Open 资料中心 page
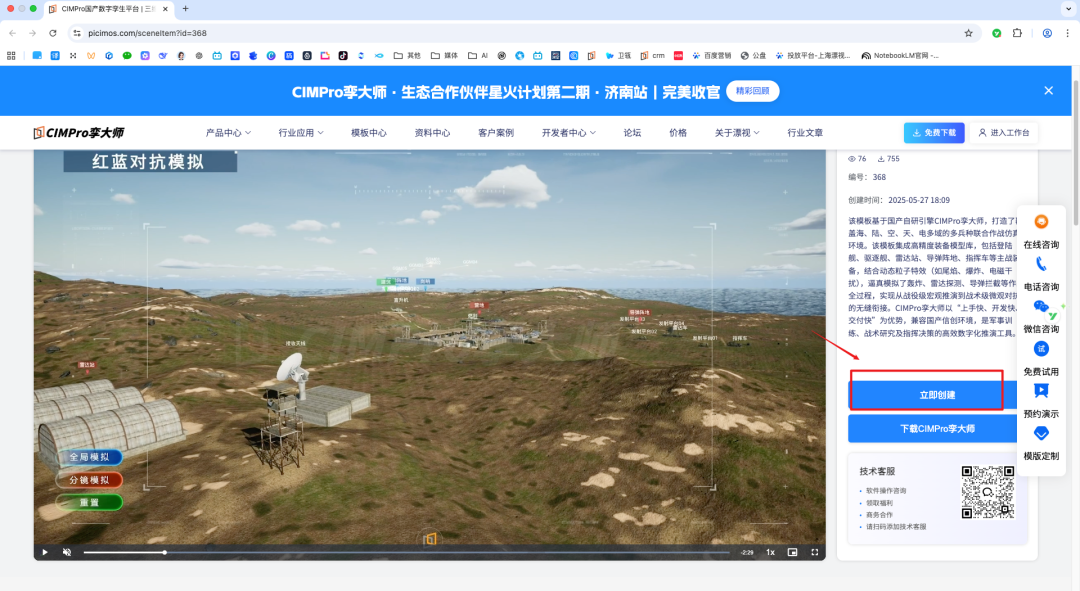The width and height of the screenshot is (1080, 591). pyautogui.click(x=432, y=132)
